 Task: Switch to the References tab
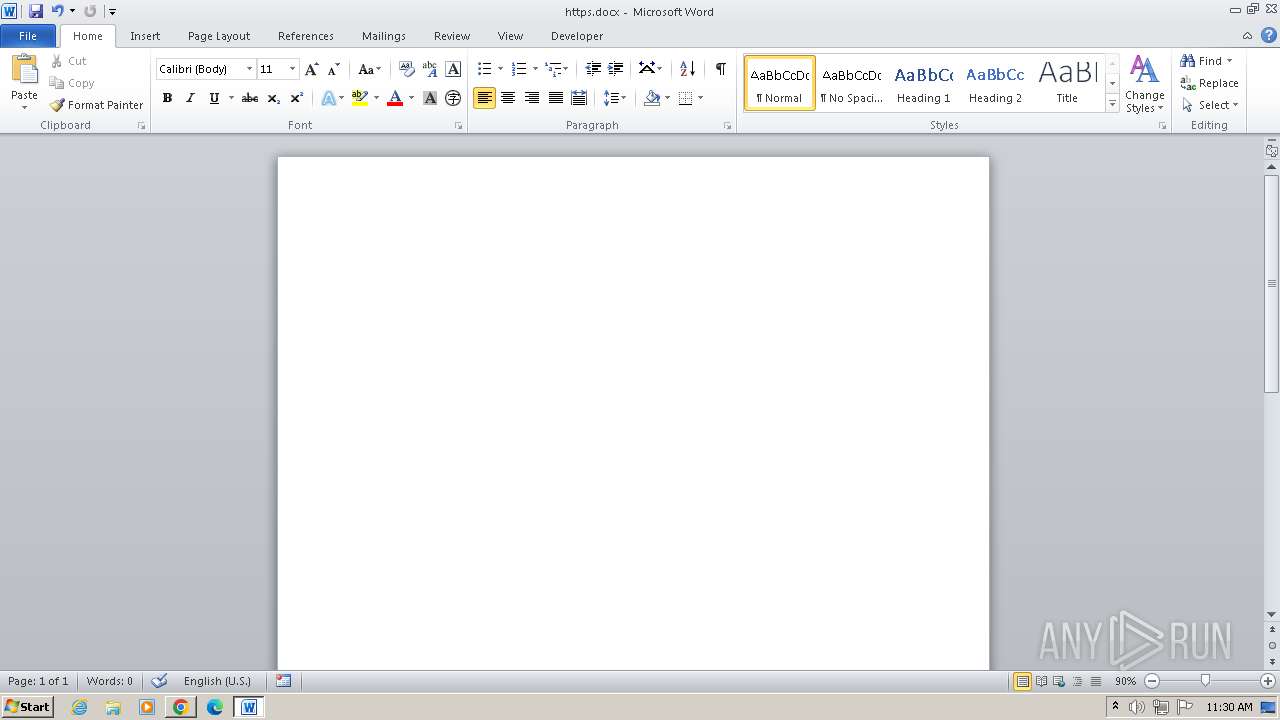(x=306, y=36)
